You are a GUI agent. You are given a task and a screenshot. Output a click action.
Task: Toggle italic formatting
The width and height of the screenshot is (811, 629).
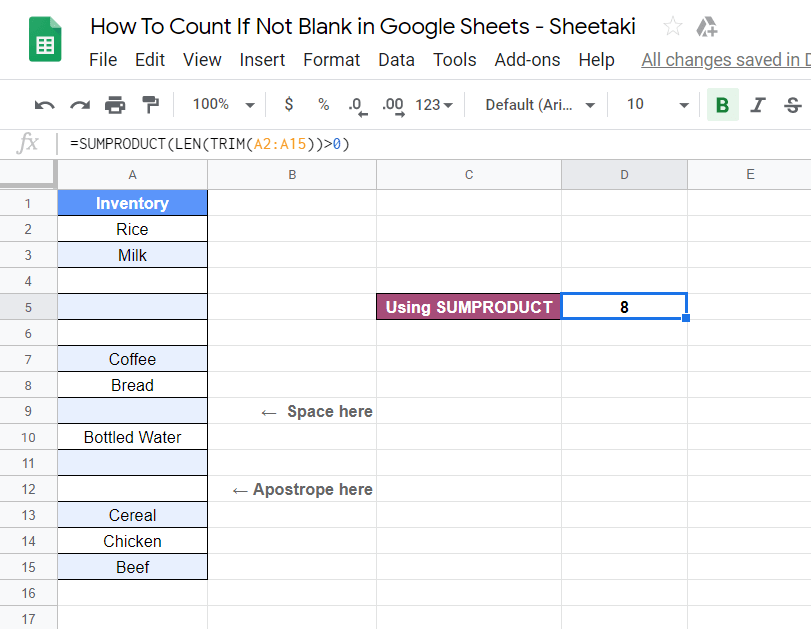757,104
